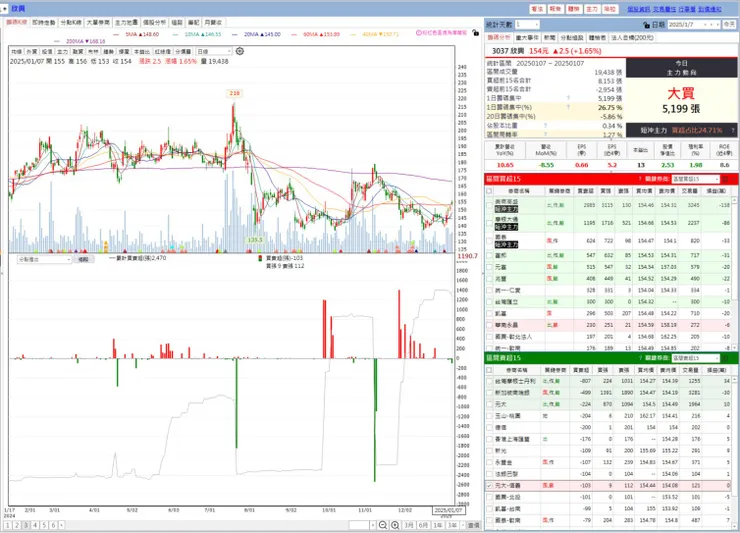
Task: Open the help icon next to 佔股本比重
Action: (545, 126)
